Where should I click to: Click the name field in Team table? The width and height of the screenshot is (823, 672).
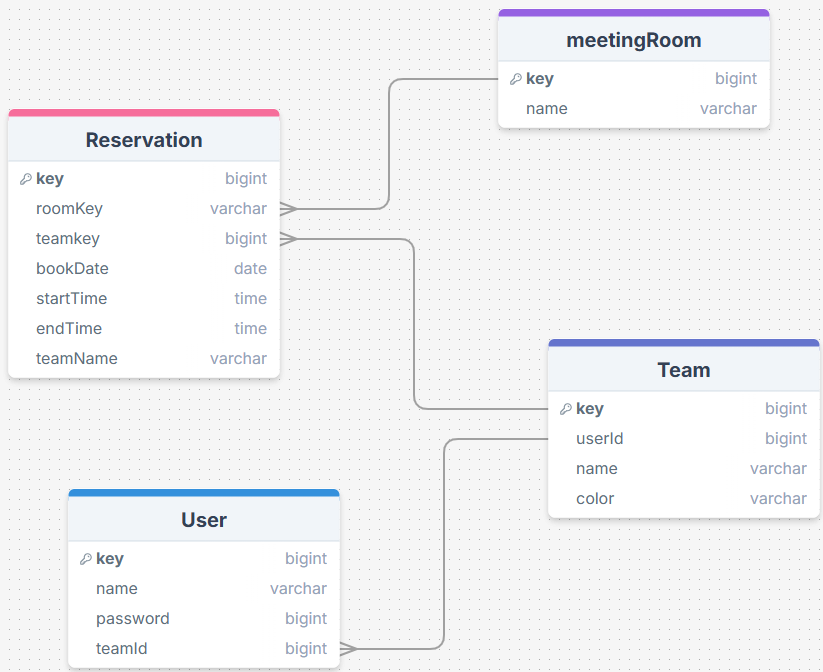click(x=683, y=468)
